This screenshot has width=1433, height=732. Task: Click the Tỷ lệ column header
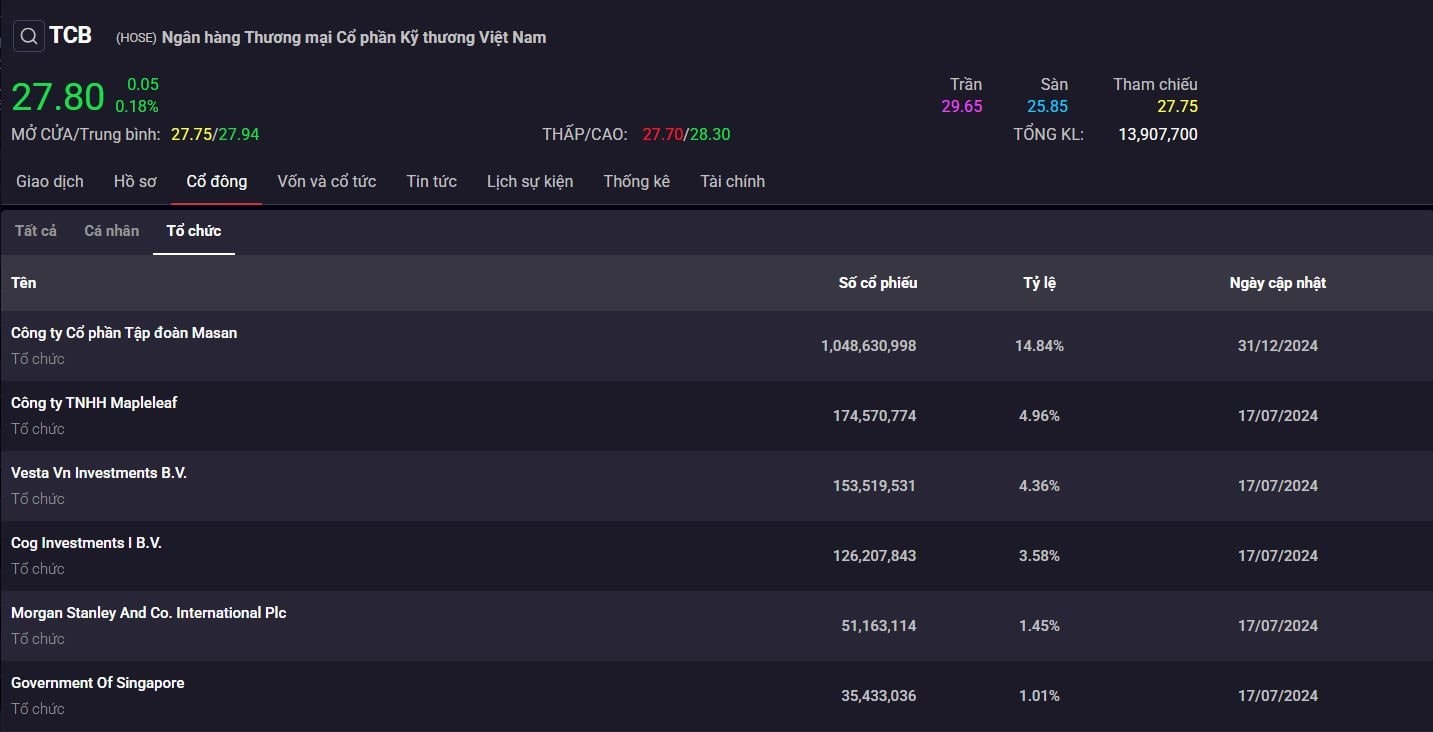click(x=1040, y=283)
